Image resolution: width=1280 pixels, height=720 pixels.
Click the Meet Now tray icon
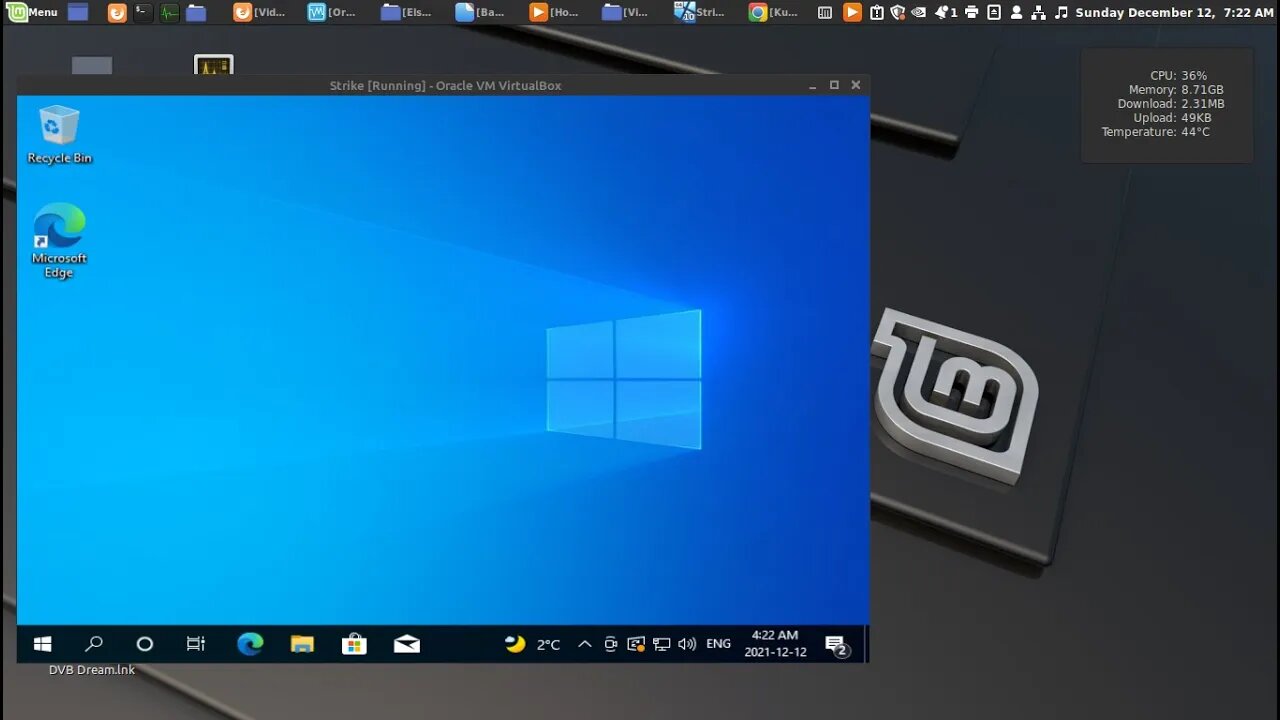[610, 644]
